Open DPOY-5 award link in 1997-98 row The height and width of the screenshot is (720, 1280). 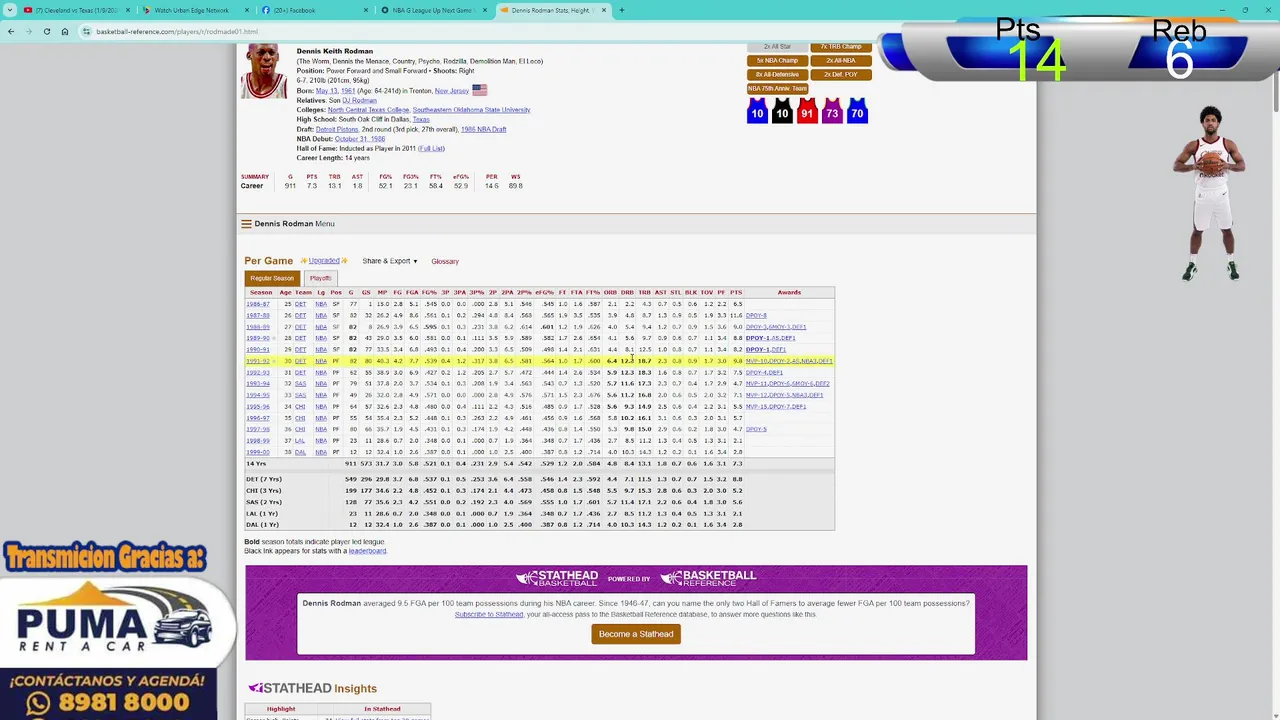pos(756,429)
